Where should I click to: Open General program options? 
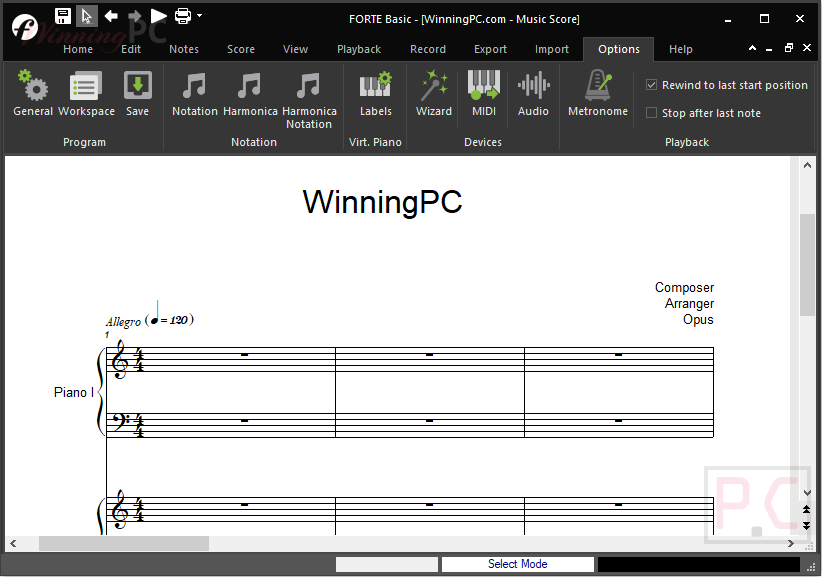pos(33,93)
